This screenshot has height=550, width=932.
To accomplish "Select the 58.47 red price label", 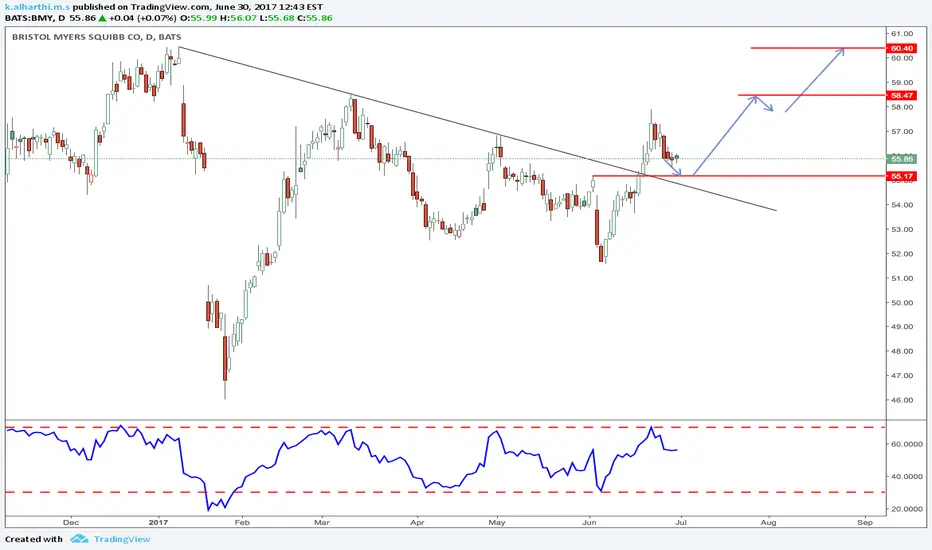I will [902, 95].
